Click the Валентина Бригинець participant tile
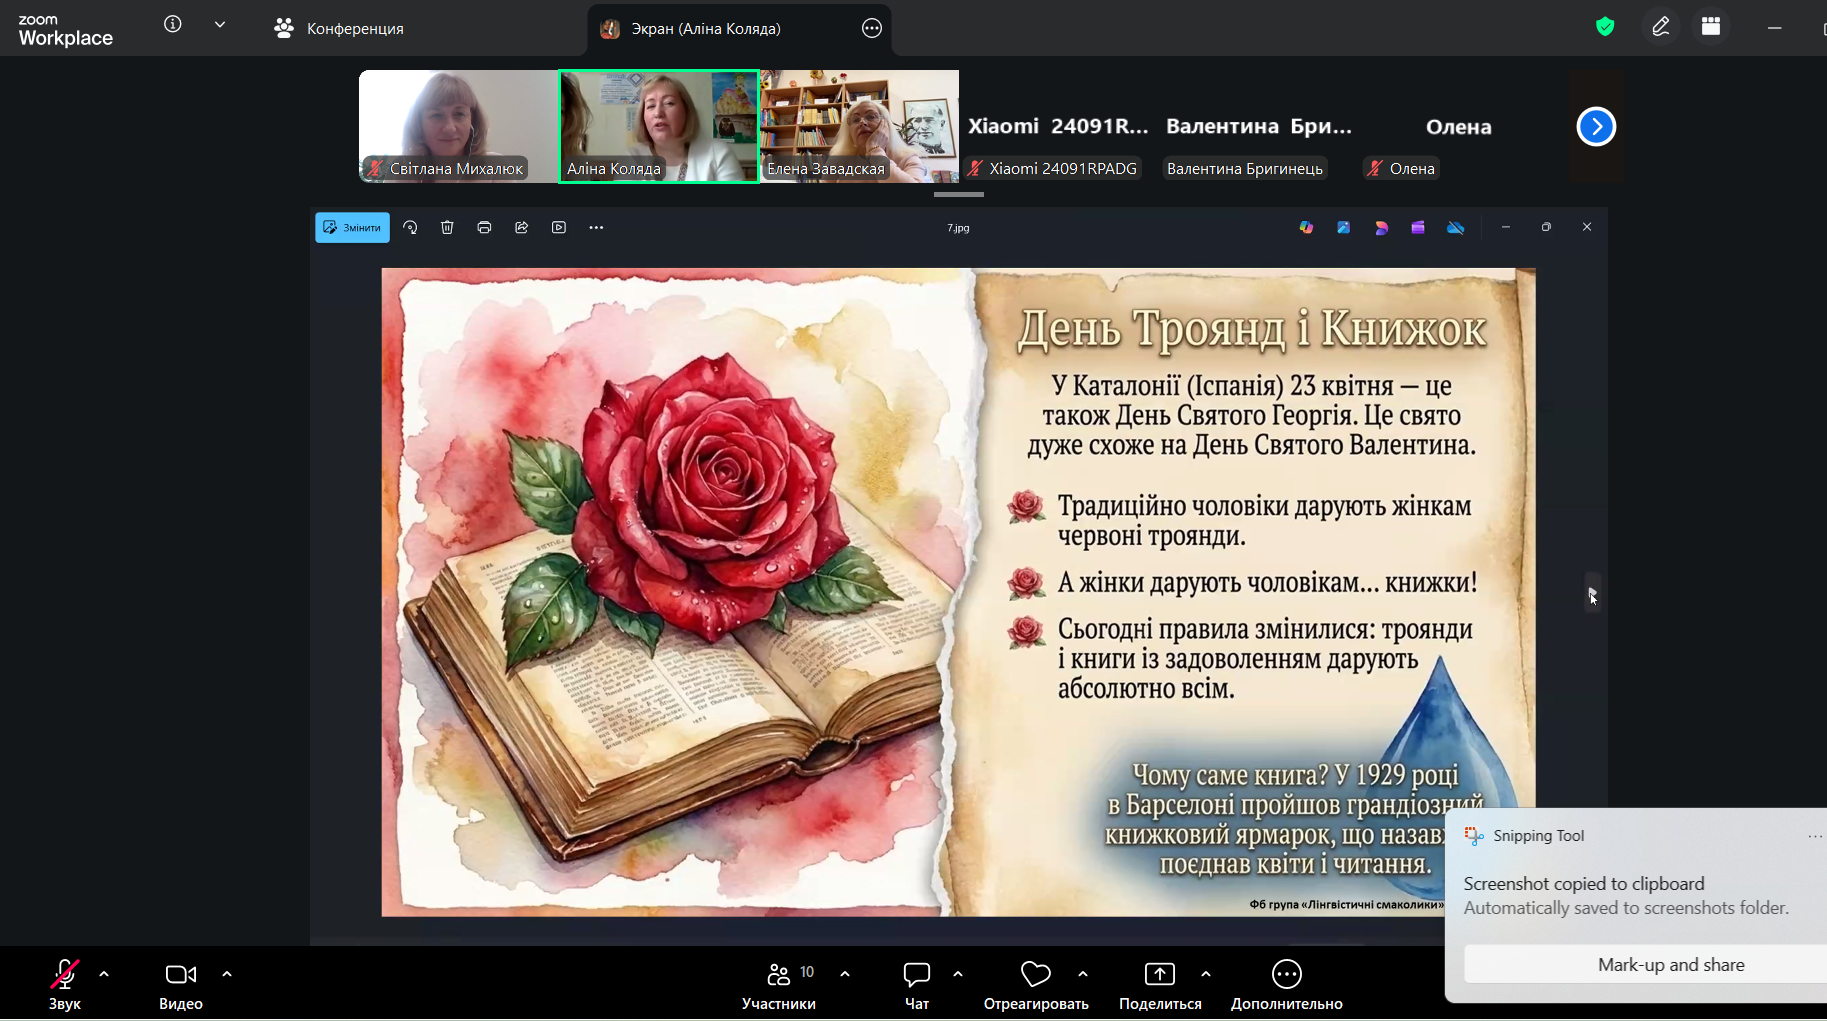The height and width of the screenshot is (1021, 1827). click(1259, 126)
